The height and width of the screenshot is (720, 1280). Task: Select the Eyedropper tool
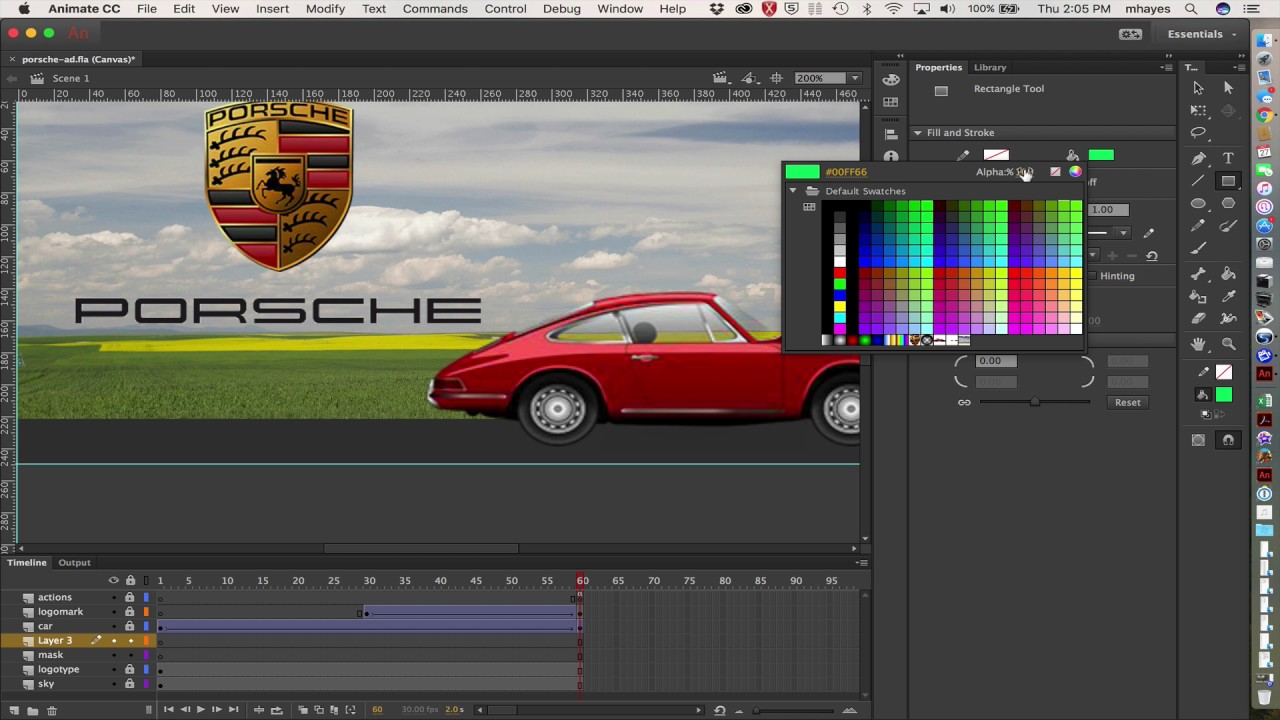click(x=1229, y=297)
